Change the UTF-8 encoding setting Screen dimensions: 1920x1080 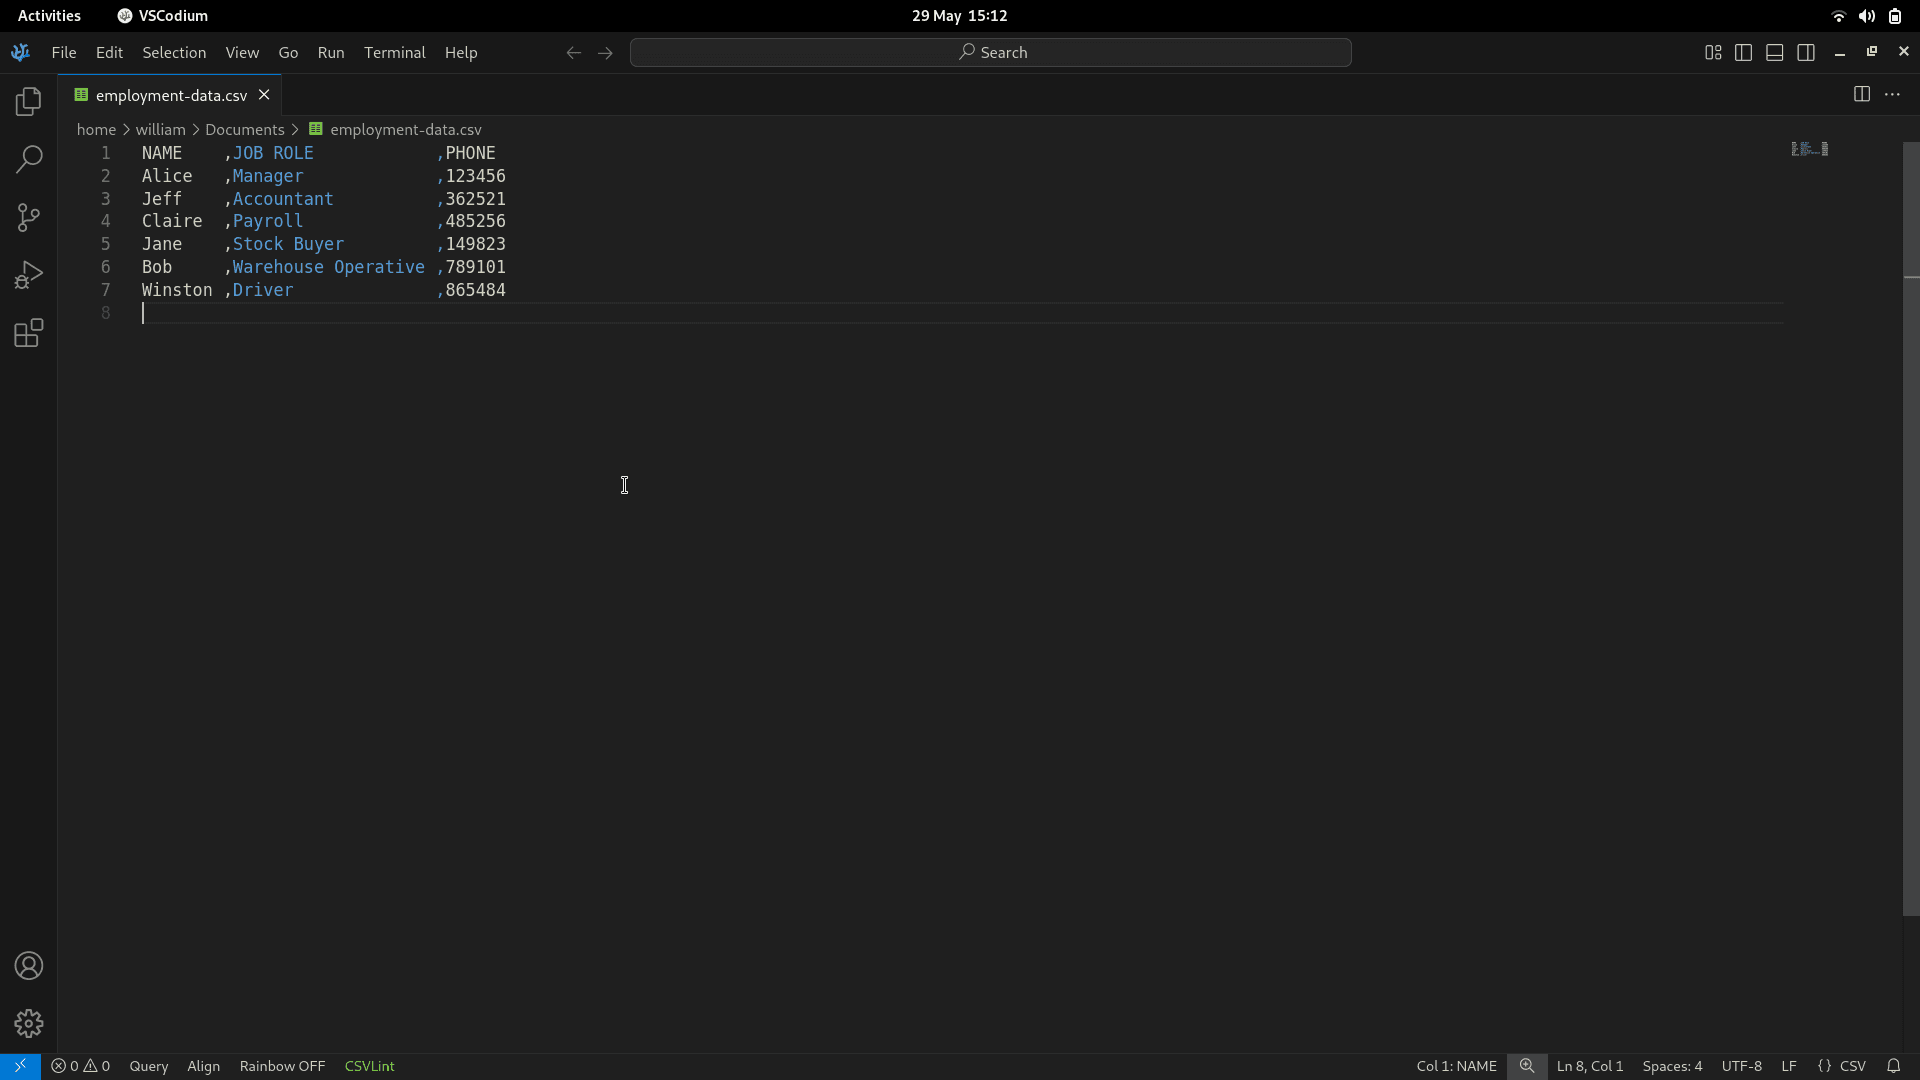tap(1742, 1066)
